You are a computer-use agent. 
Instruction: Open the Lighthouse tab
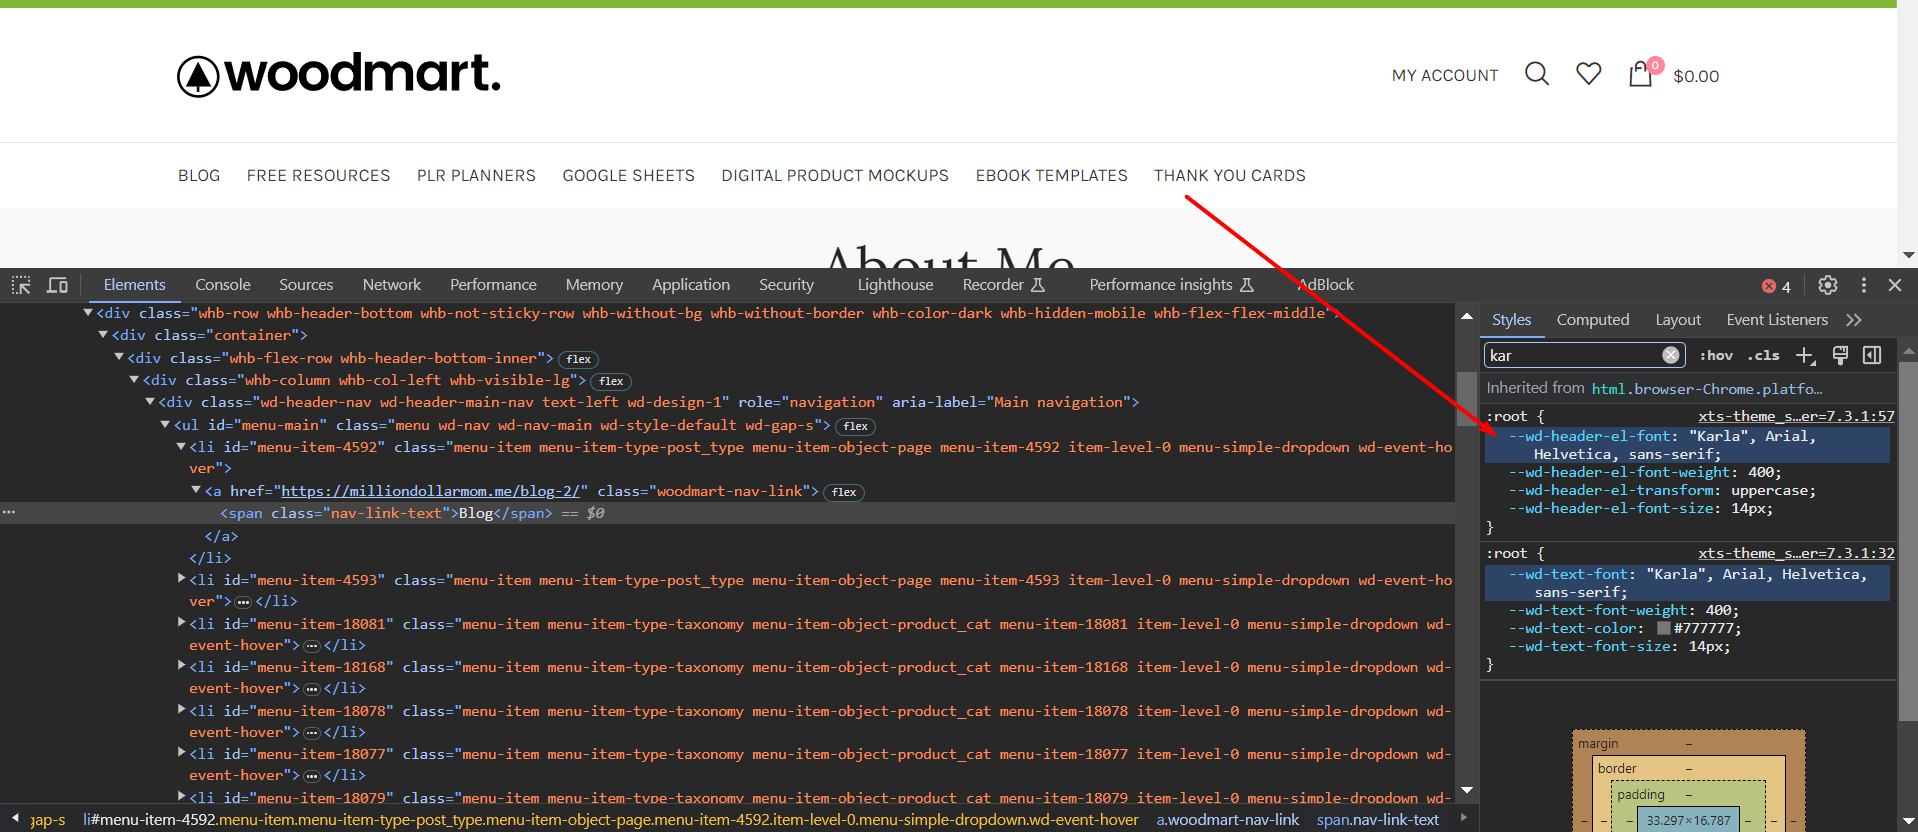[x=895, y=285]
